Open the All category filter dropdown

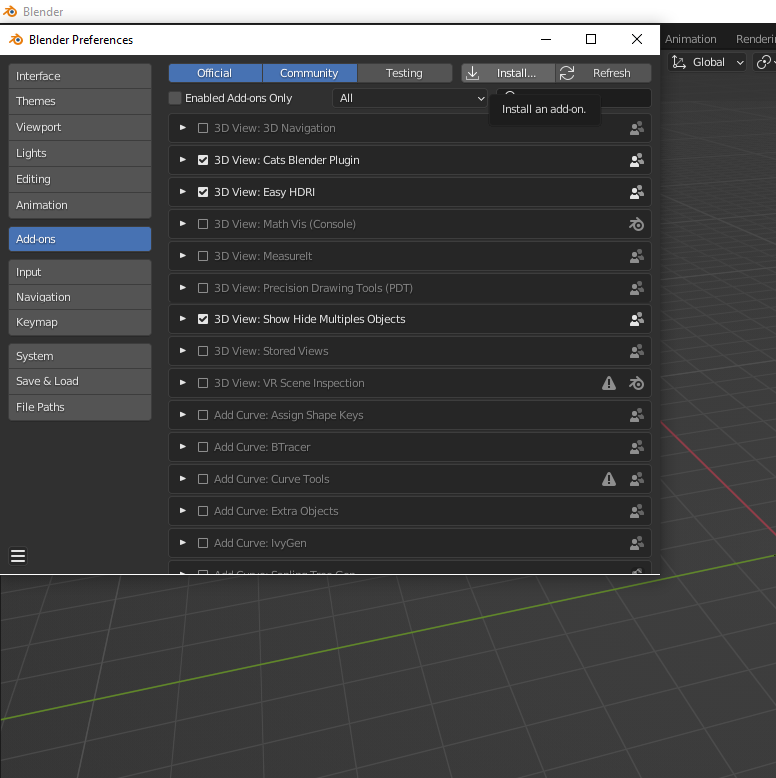[x=410, y=98]
